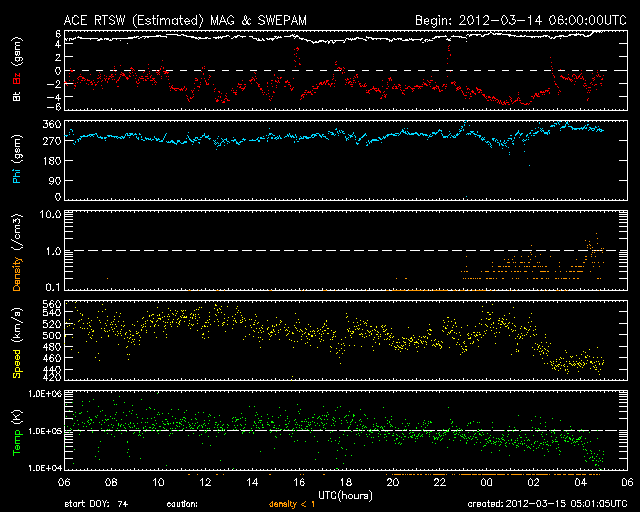Click the 00 hour mark on the time axis

486,482
